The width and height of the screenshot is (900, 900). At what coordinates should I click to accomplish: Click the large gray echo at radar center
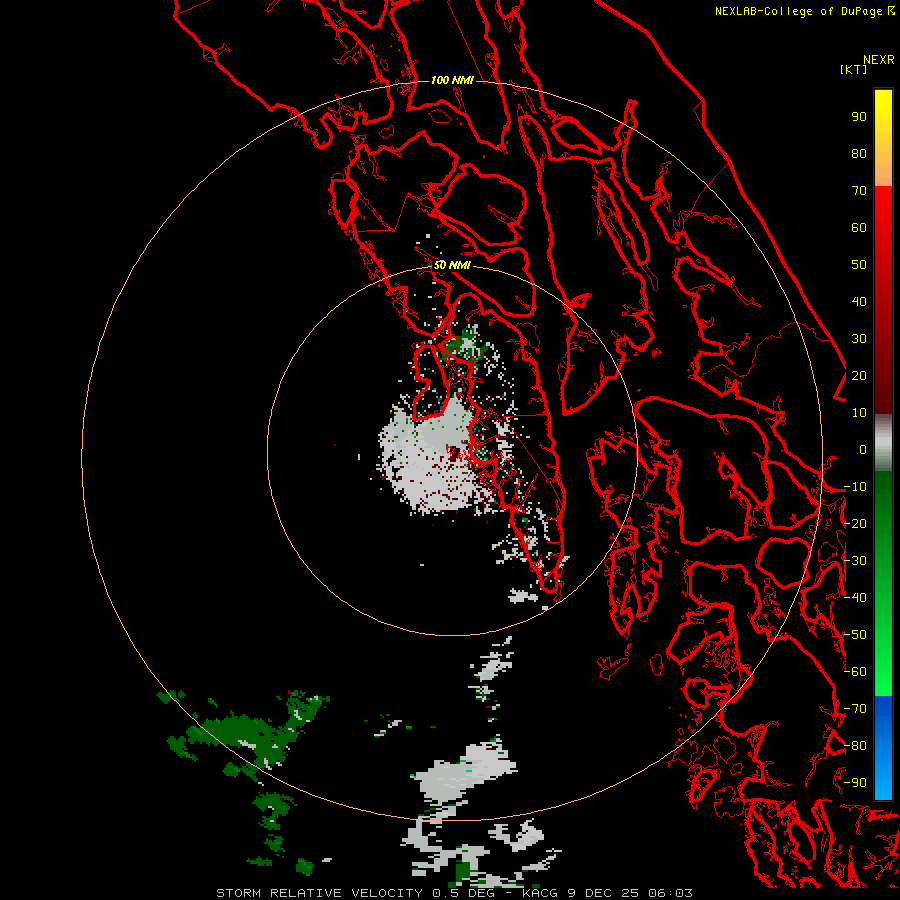tap(436, 459)
